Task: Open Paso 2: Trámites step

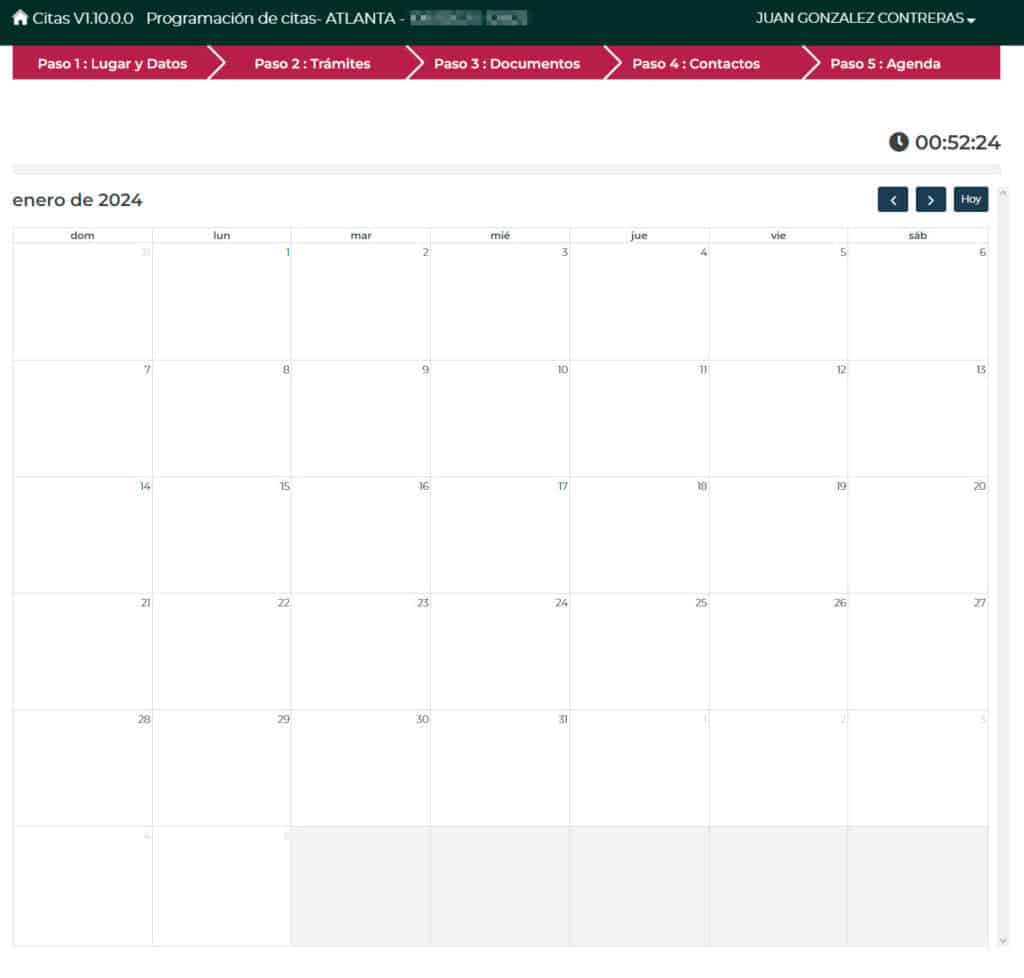Action: point(312,64)
